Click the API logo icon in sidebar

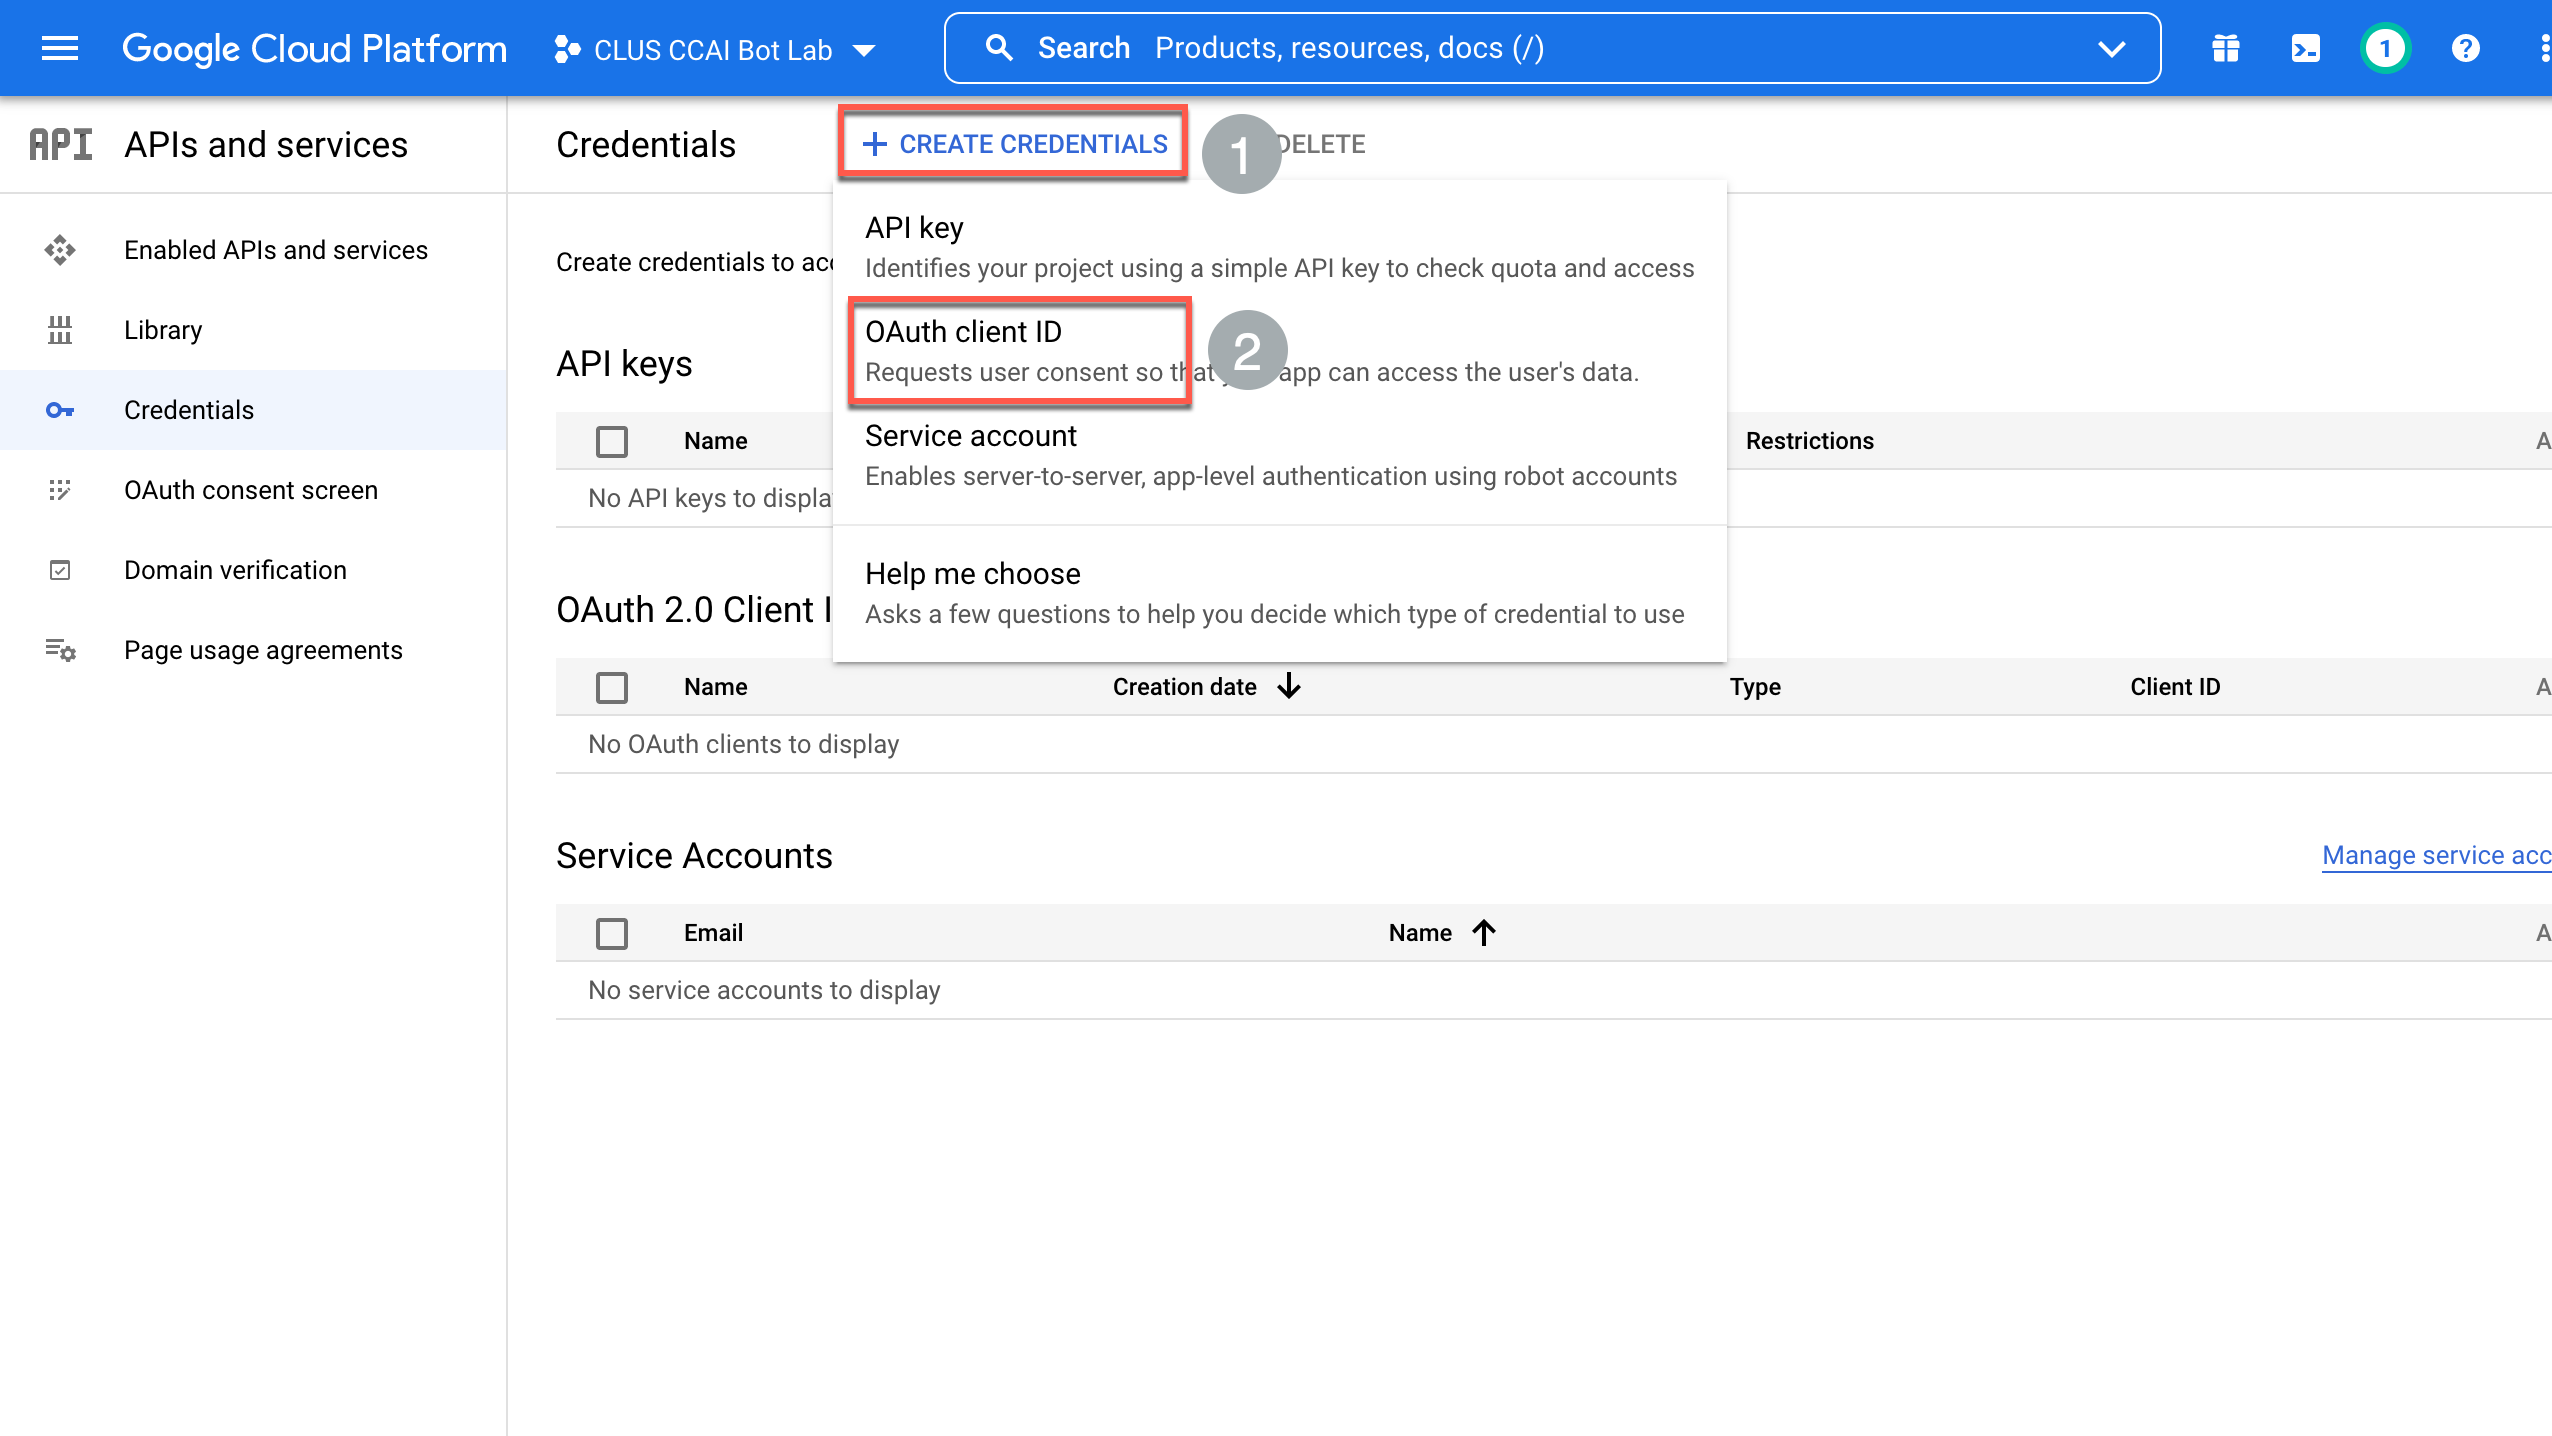click(x=61, y=144)
